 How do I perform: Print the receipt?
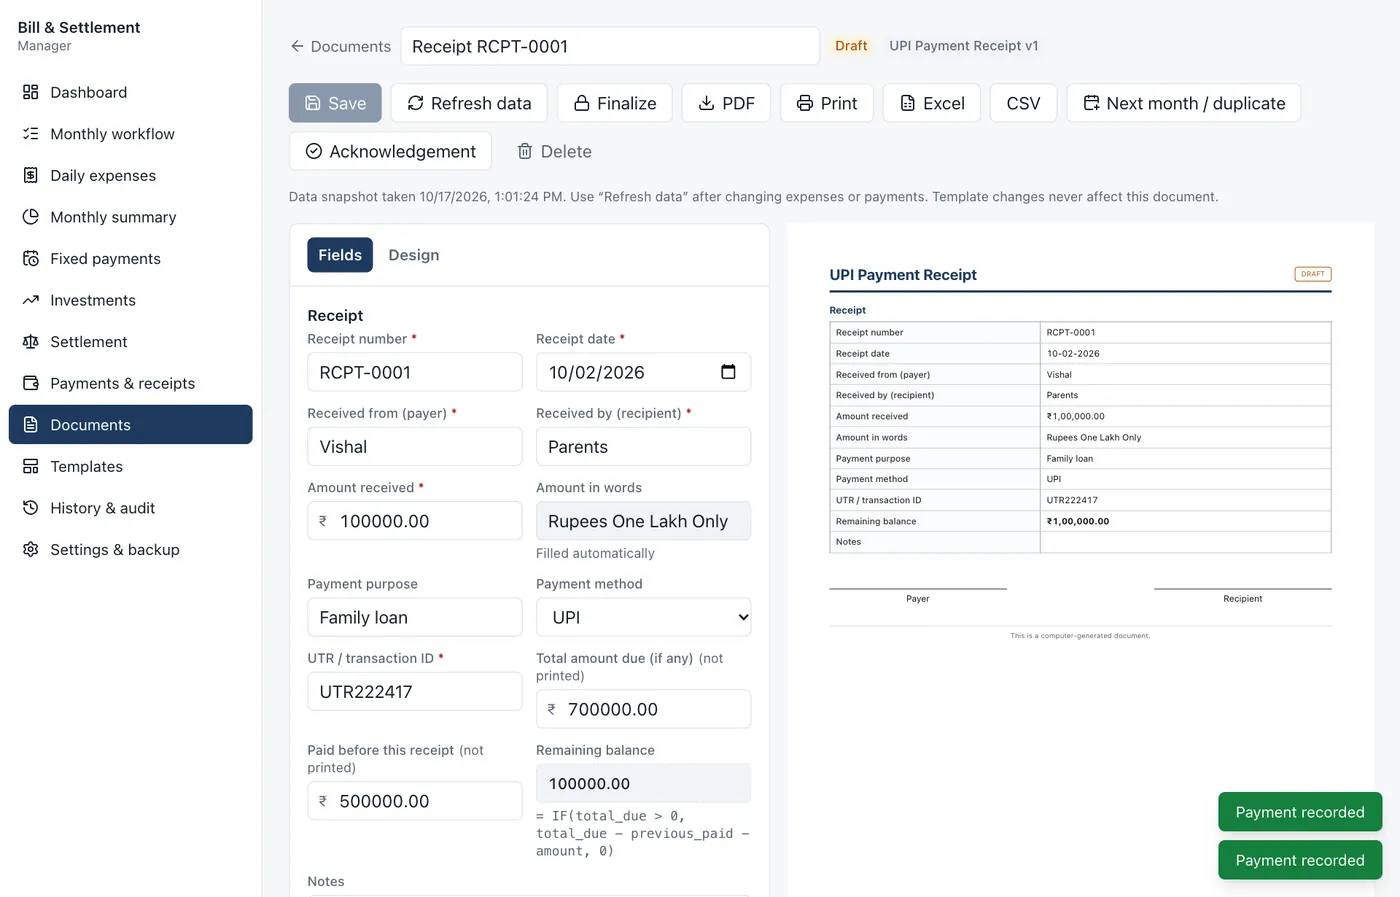pyautogui.click(x=827, y=103)
